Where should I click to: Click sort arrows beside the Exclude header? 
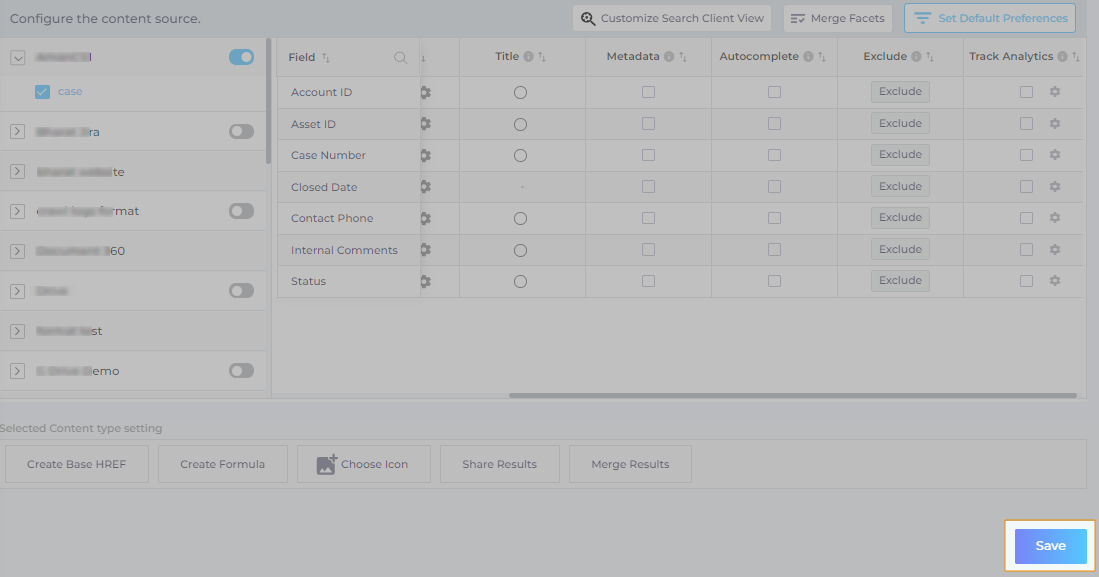coord(931,57)
